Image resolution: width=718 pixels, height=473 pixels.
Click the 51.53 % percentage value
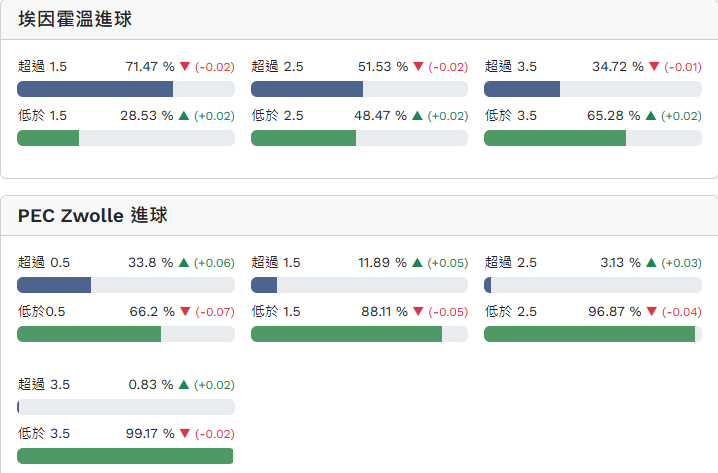[382, 67]
